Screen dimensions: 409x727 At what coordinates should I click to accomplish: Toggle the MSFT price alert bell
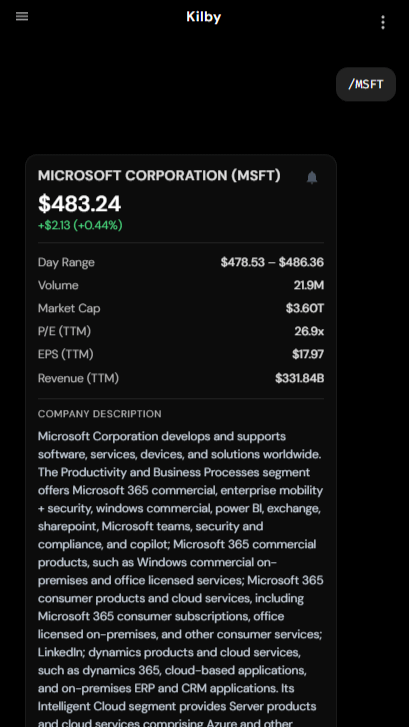point(312,178)
